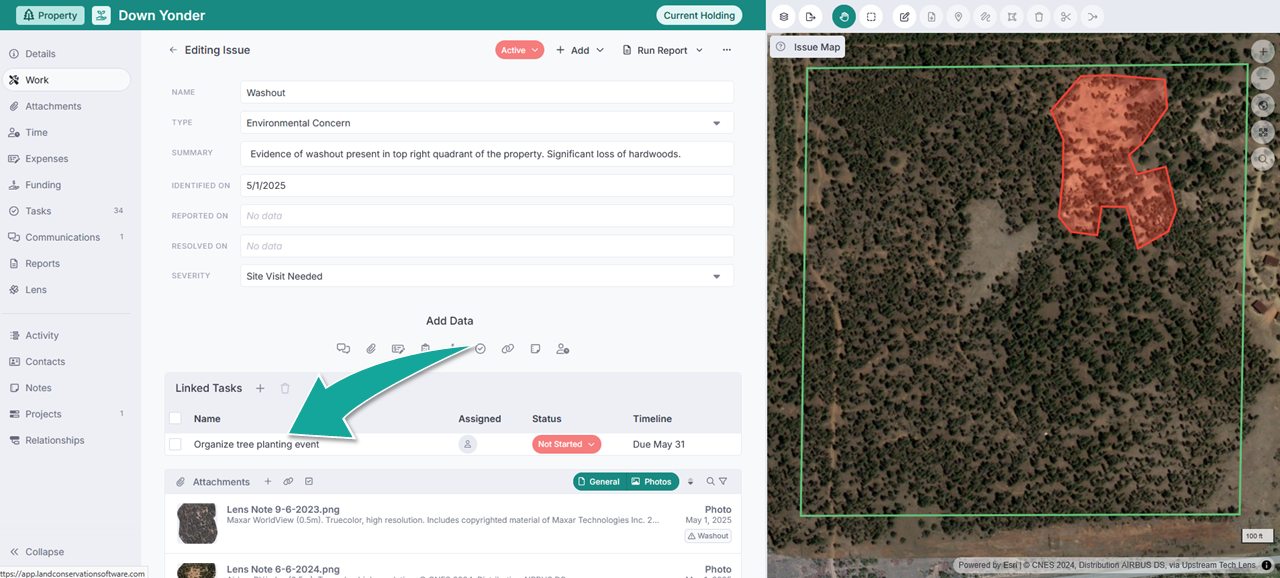Click the Current Holding button
Image resolution: width=1280 pixels, height=578 pixels.
[x=700, y=15]
